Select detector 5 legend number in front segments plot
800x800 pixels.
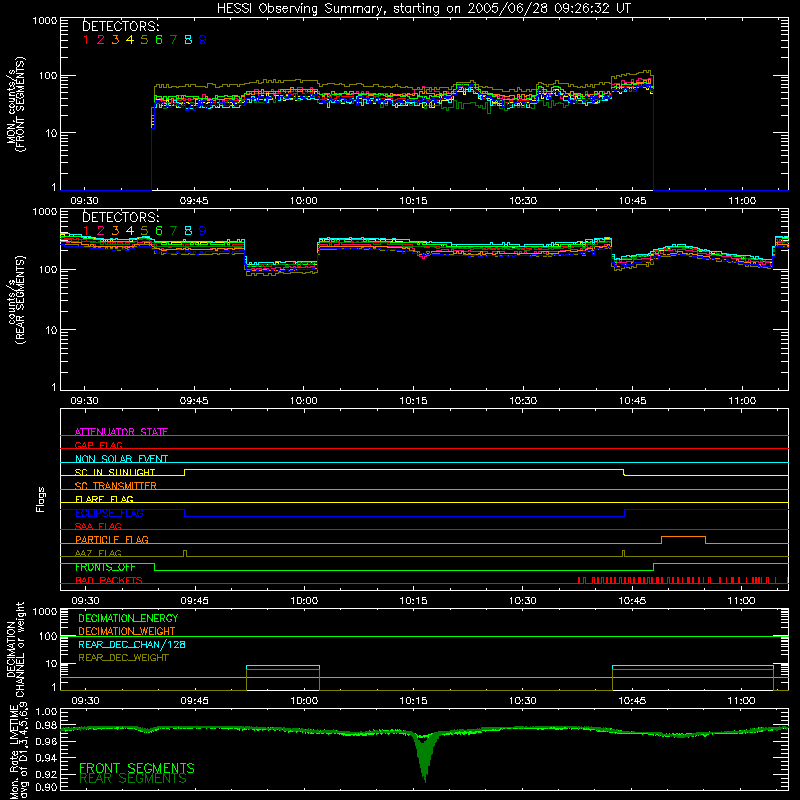click(x=144, y=40)
